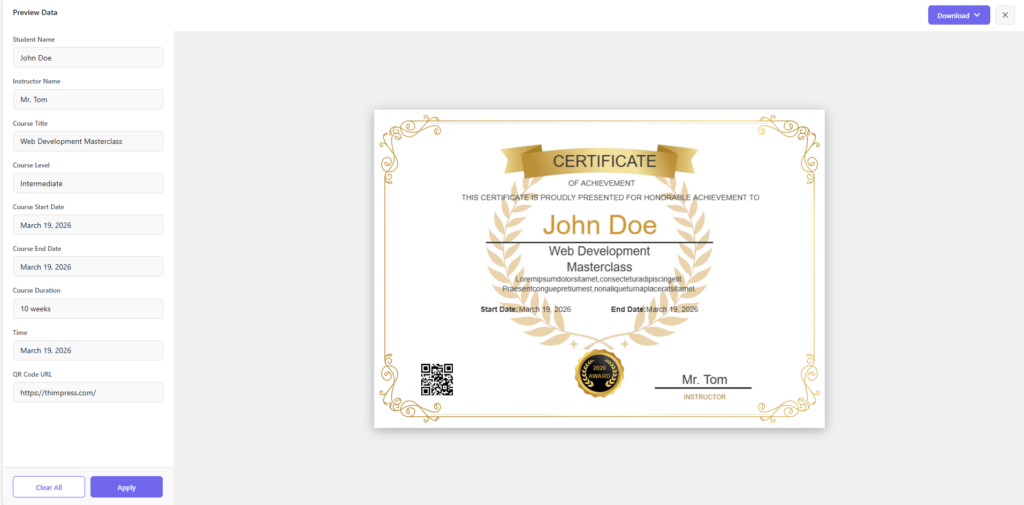The image size is (1024, 505).
Task: Click into the Course Title field
Action: pyautogui.click(x=88, y=142)
